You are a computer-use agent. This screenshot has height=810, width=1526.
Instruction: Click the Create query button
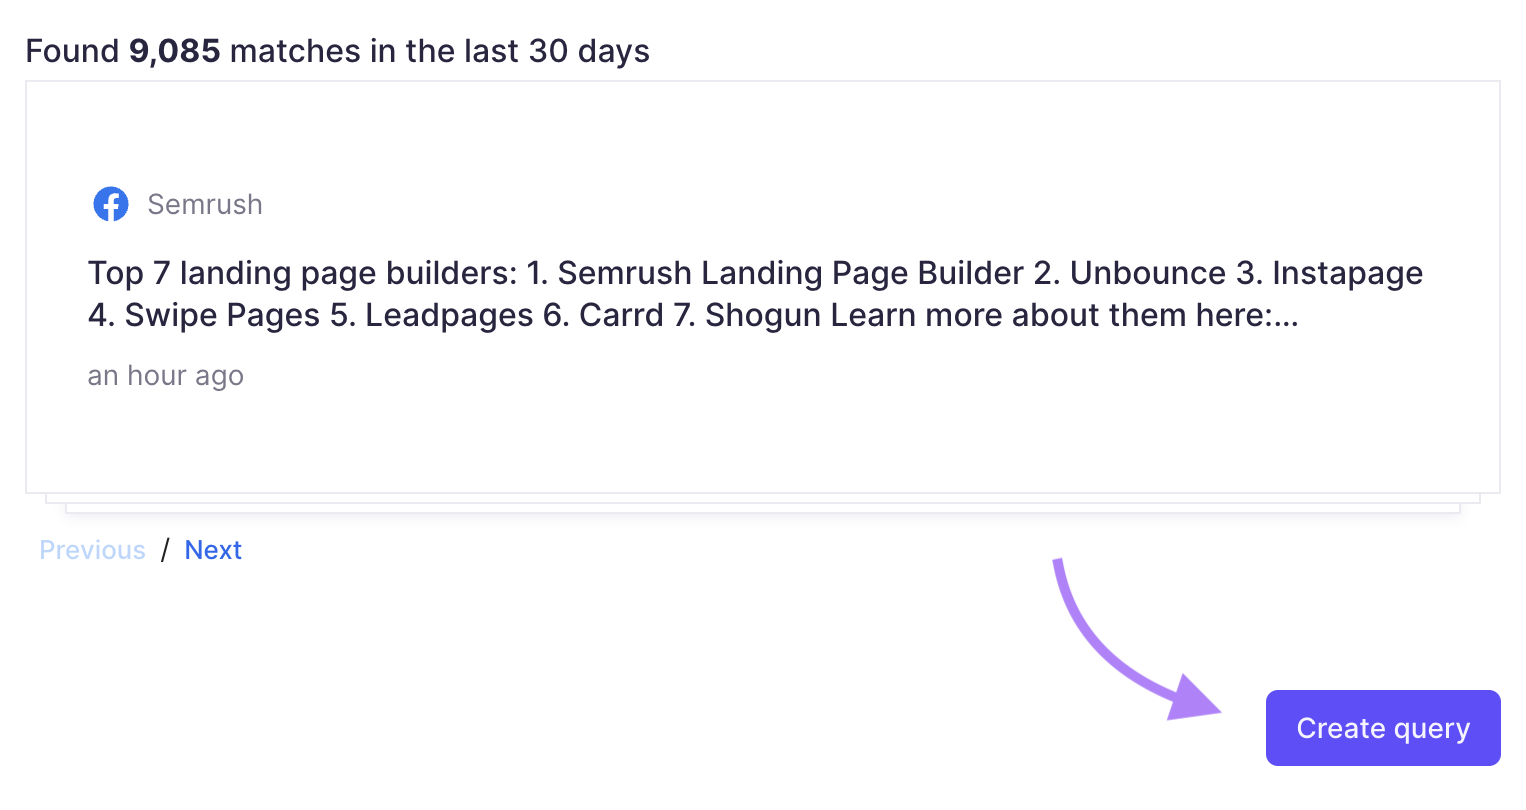(x=1382, y=728)
